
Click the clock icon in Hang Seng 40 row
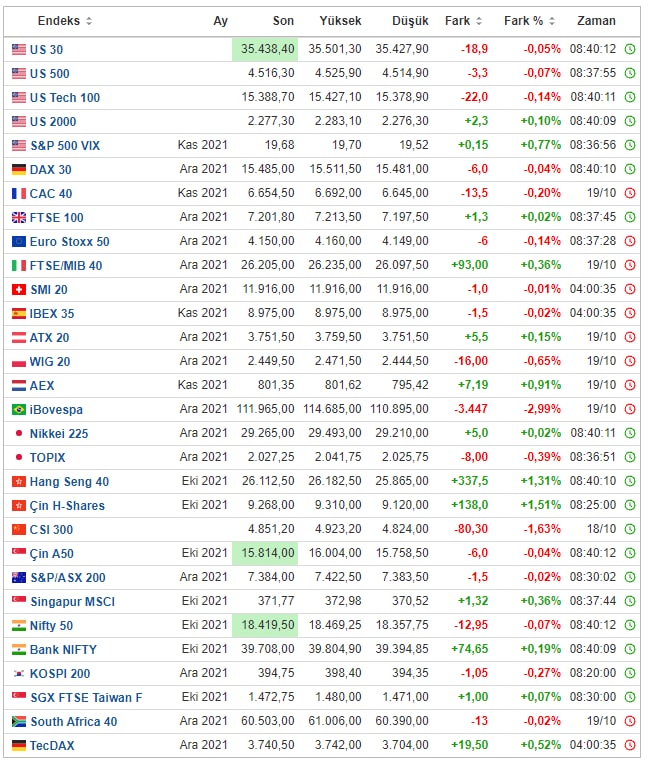coord(630,481)
